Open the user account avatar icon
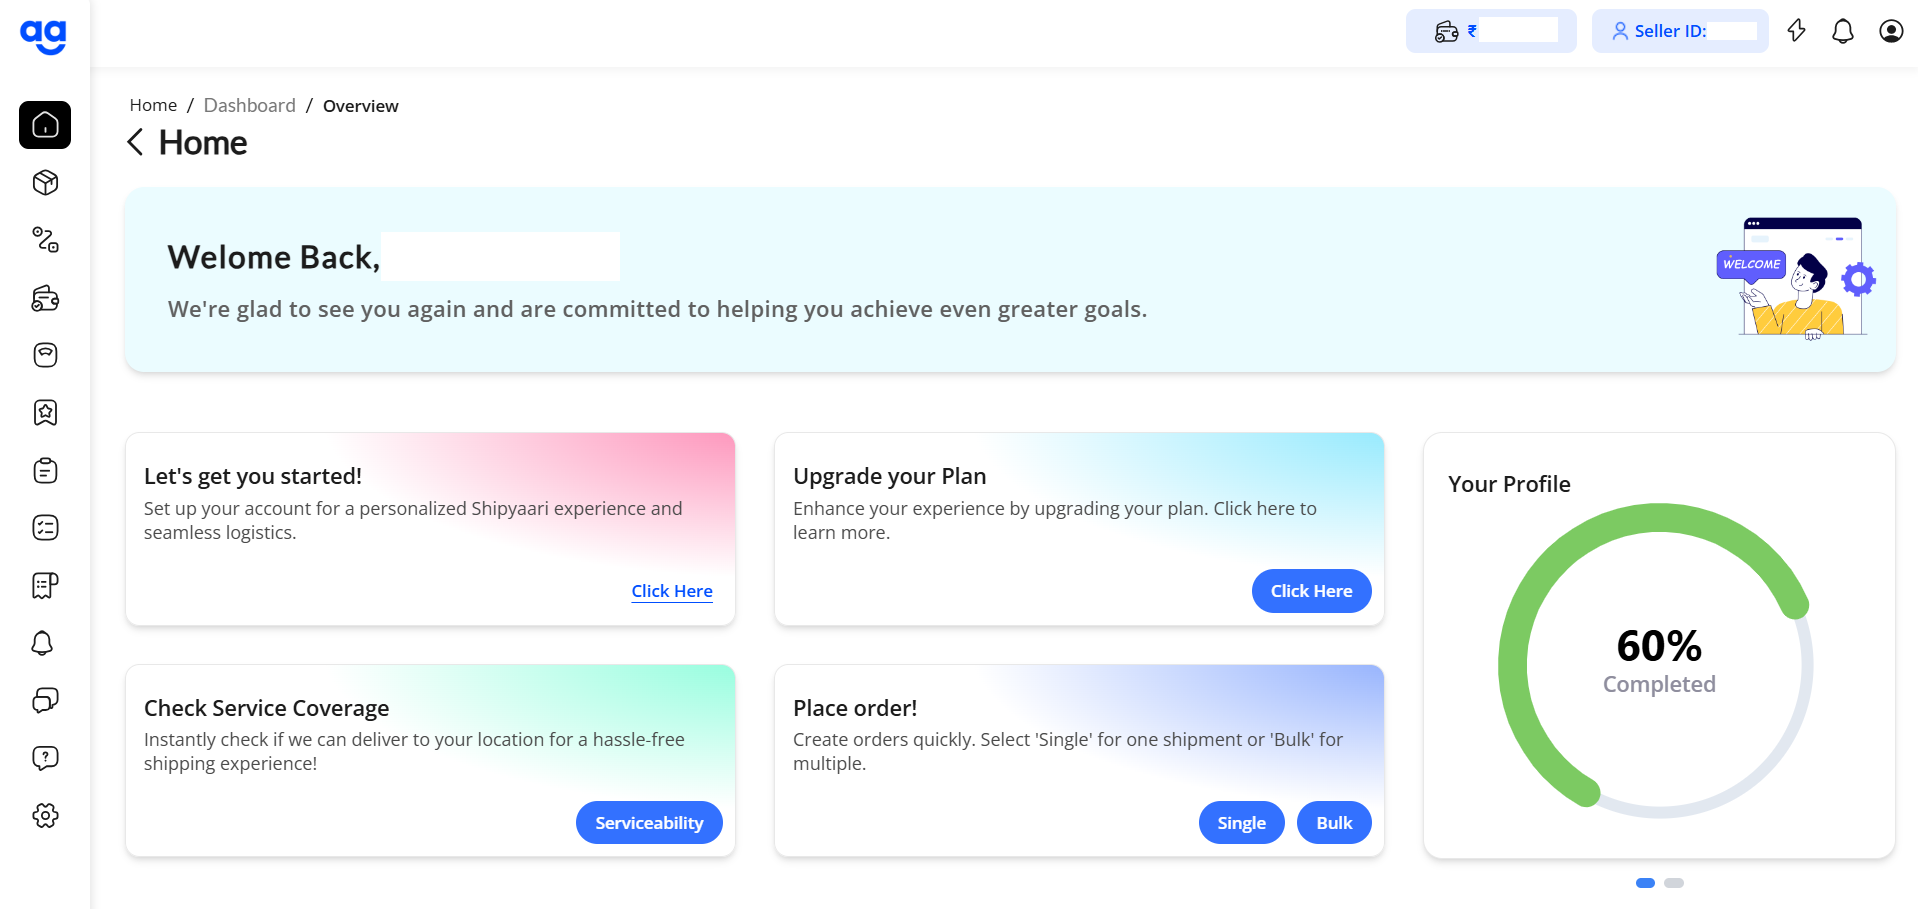The height and width of the screenshot is (909, 1918). (1891, 31)
